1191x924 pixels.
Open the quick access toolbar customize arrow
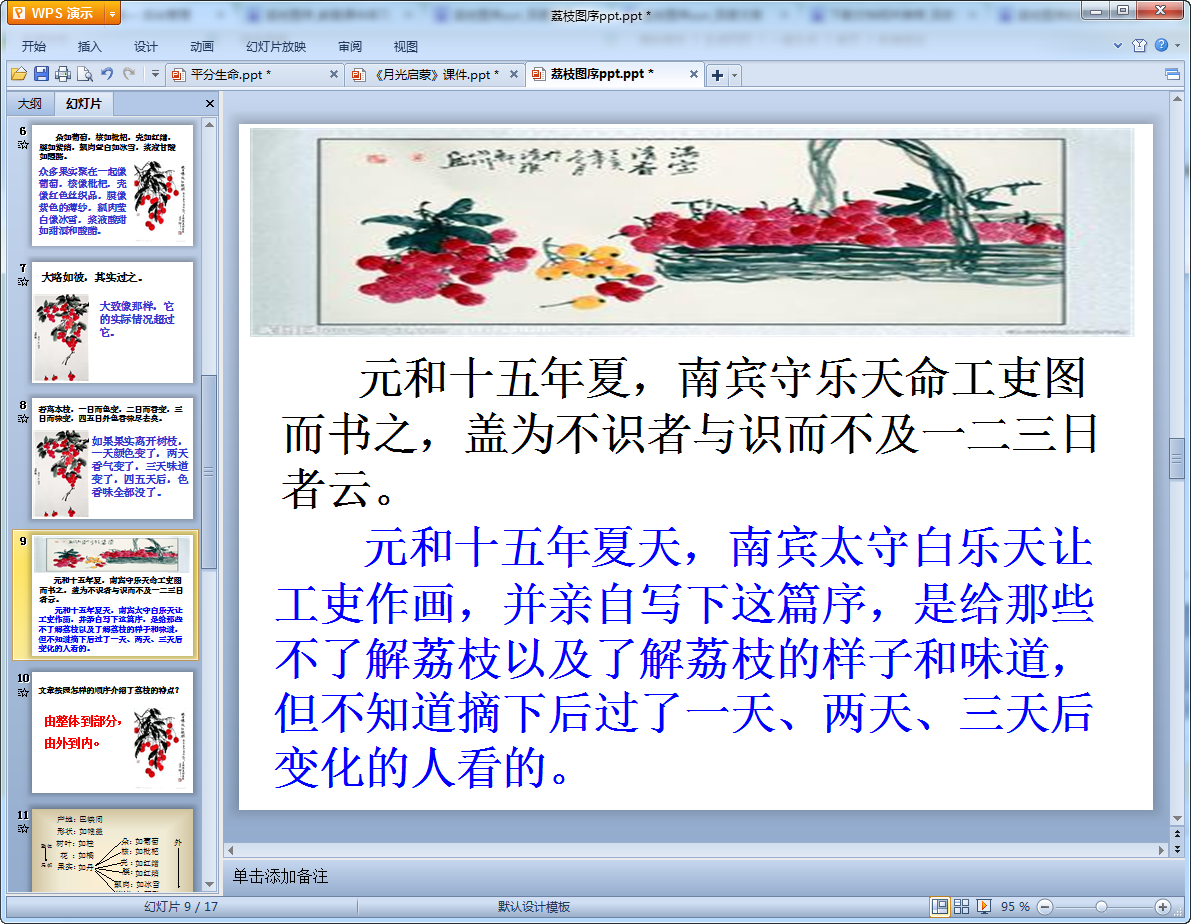pos(155,74)
